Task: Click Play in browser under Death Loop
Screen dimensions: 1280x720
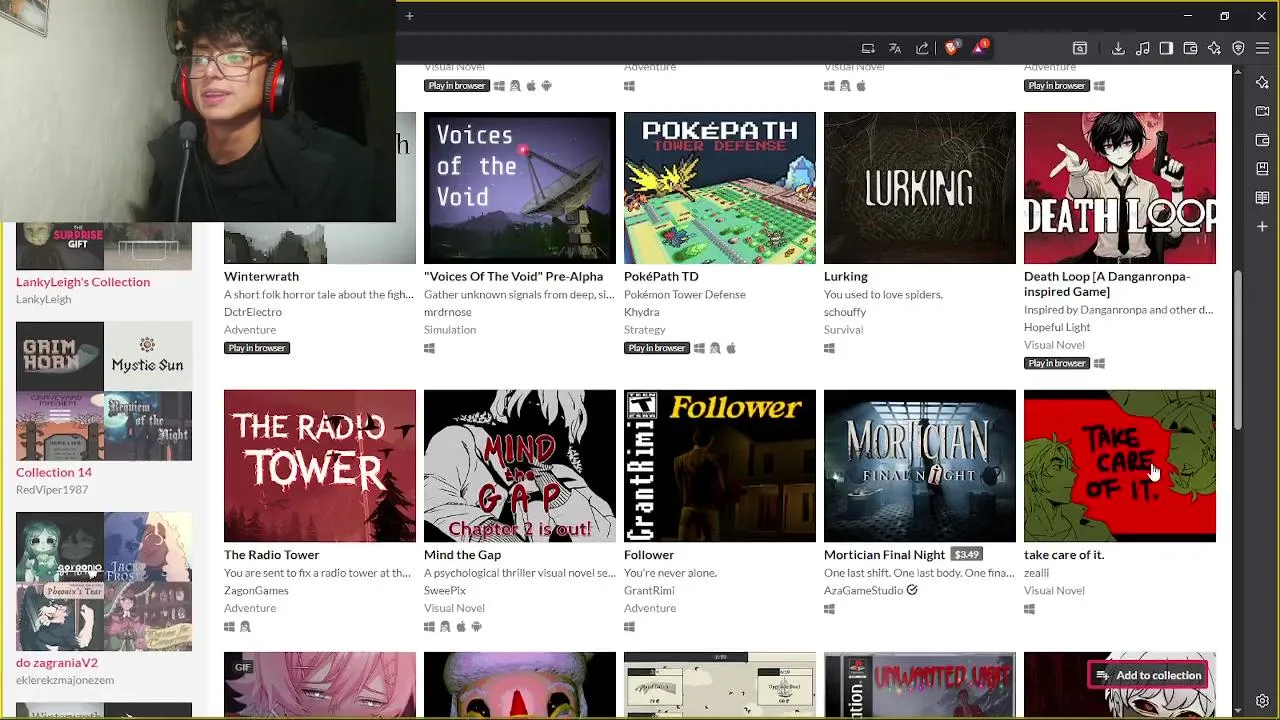Action: [x=1057, y=363]
